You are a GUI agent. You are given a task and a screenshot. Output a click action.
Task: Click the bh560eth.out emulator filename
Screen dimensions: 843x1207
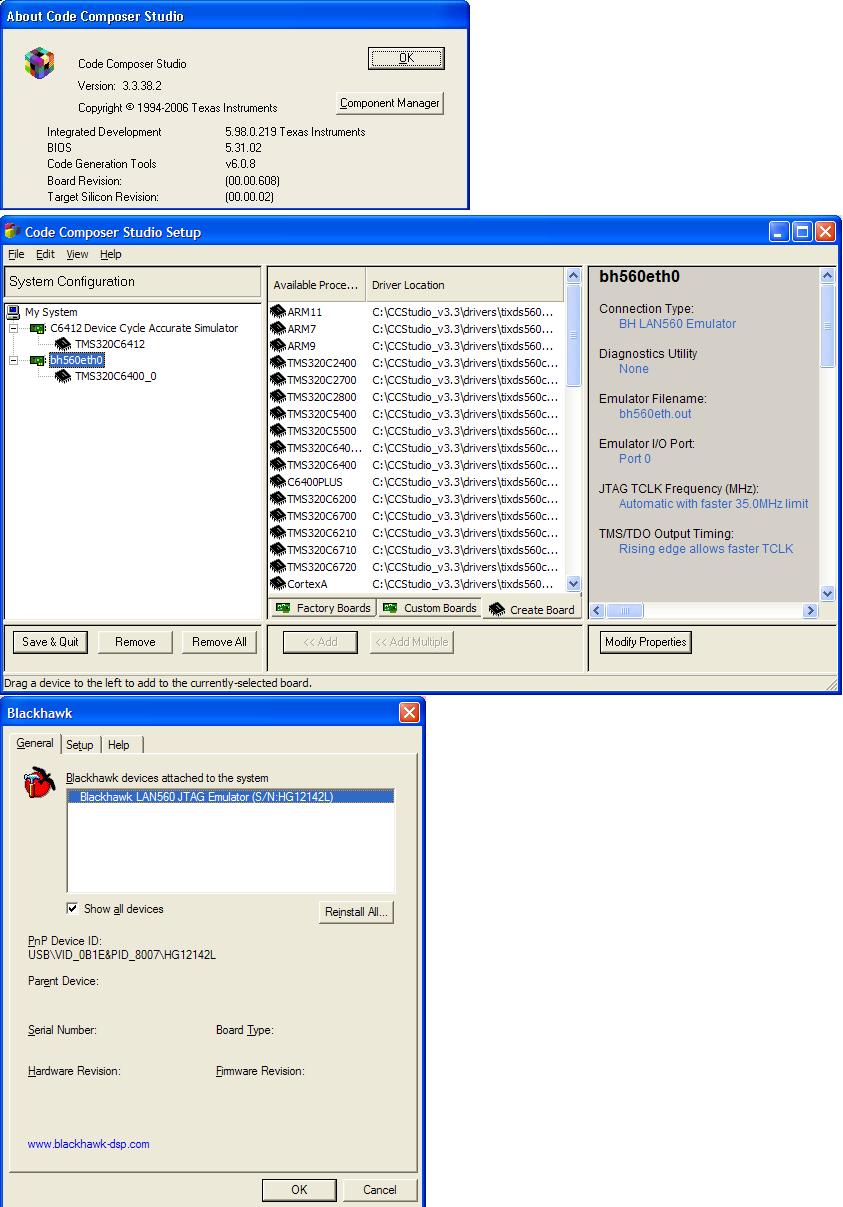point(655,414)
